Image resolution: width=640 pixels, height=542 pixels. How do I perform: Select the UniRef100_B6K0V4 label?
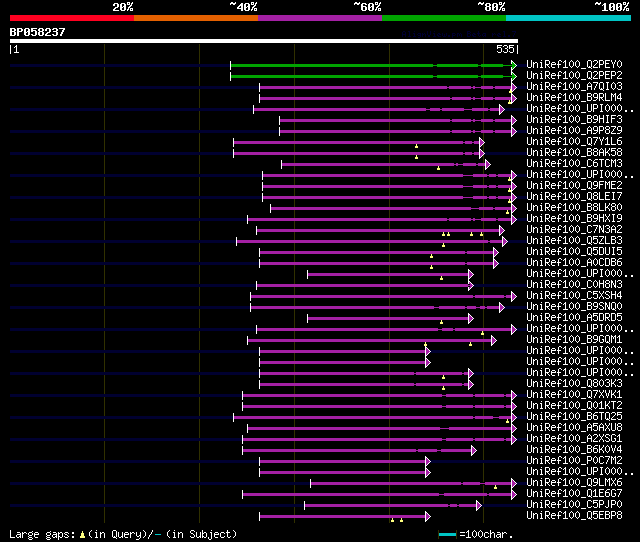coord(574,450)
